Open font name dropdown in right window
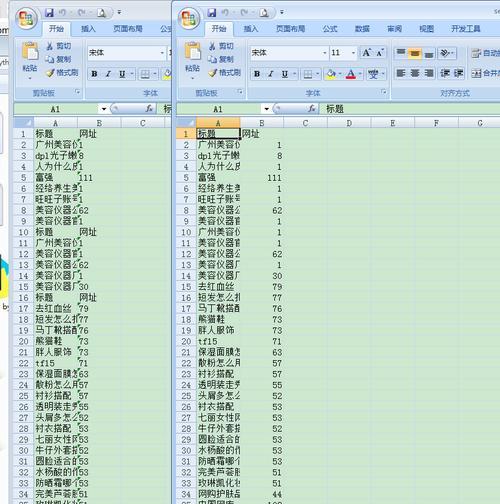The width and height of the screenshot is (500, 504). pyautogui.click(x=325, y=53)
